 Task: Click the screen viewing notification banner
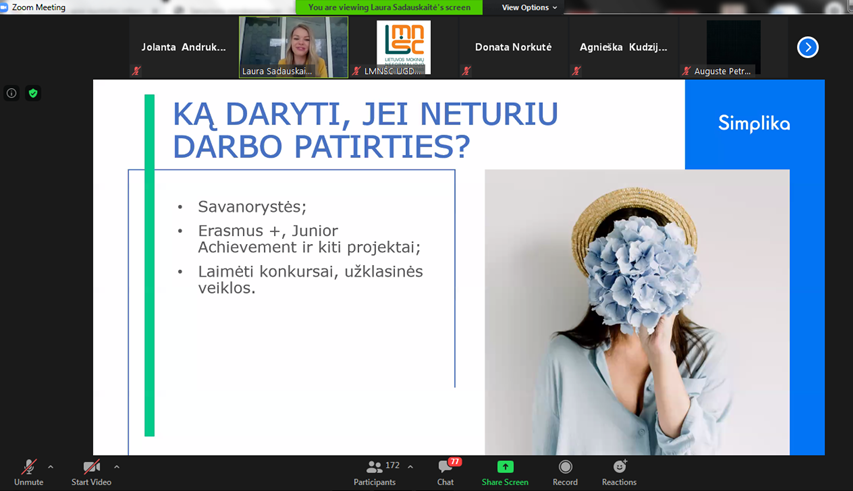[x=388, y=7]
